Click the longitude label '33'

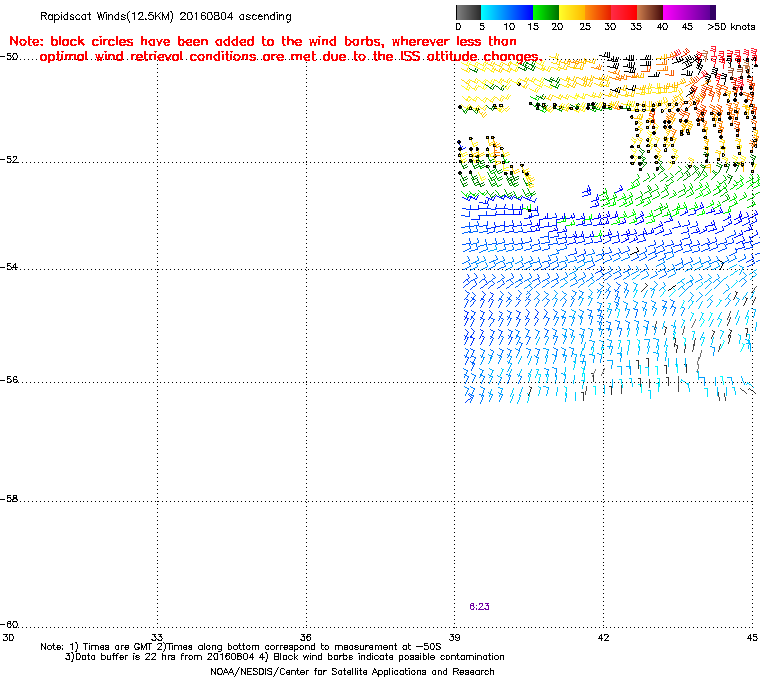pyautogui.click(x=157, y=638)
